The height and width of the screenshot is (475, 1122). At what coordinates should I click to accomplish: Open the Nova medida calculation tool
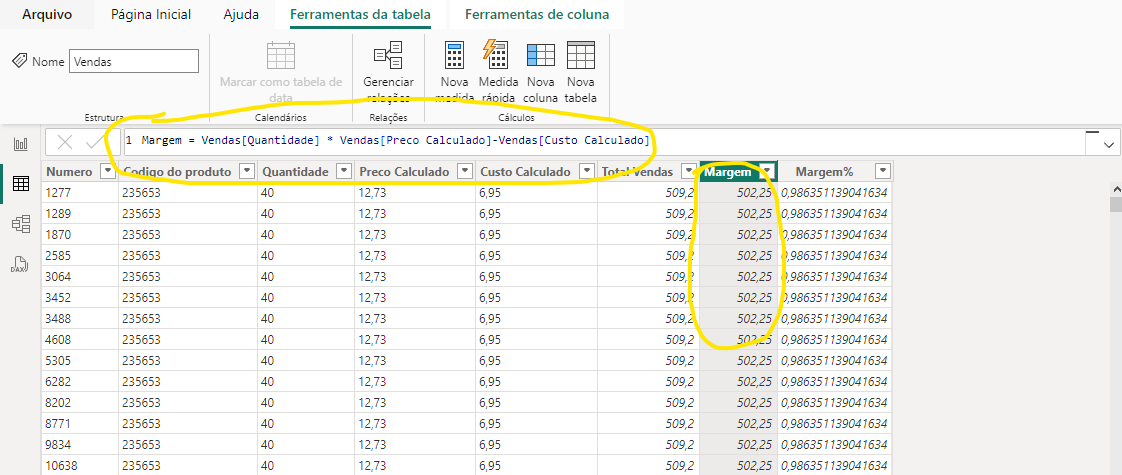(x=454, y=73)
